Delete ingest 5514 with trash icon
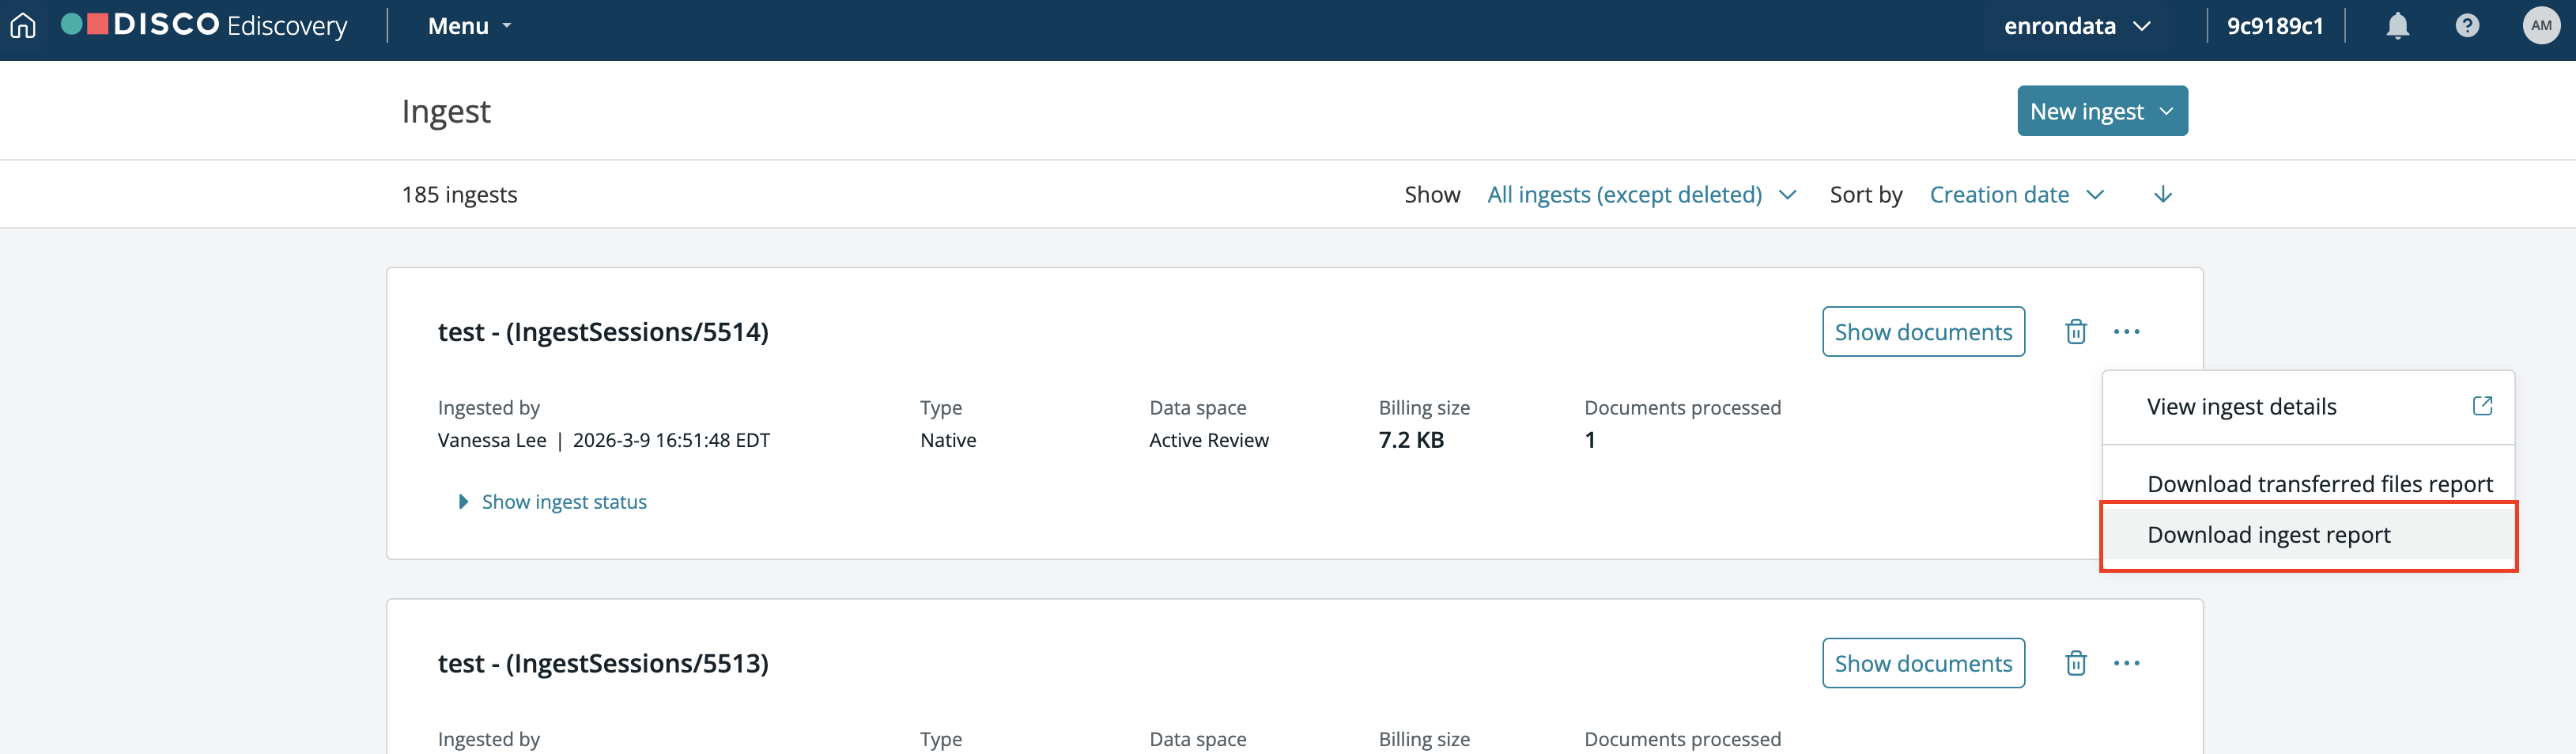The image size is (2576, 754). pyautogui.click(x=2076, y=331)
